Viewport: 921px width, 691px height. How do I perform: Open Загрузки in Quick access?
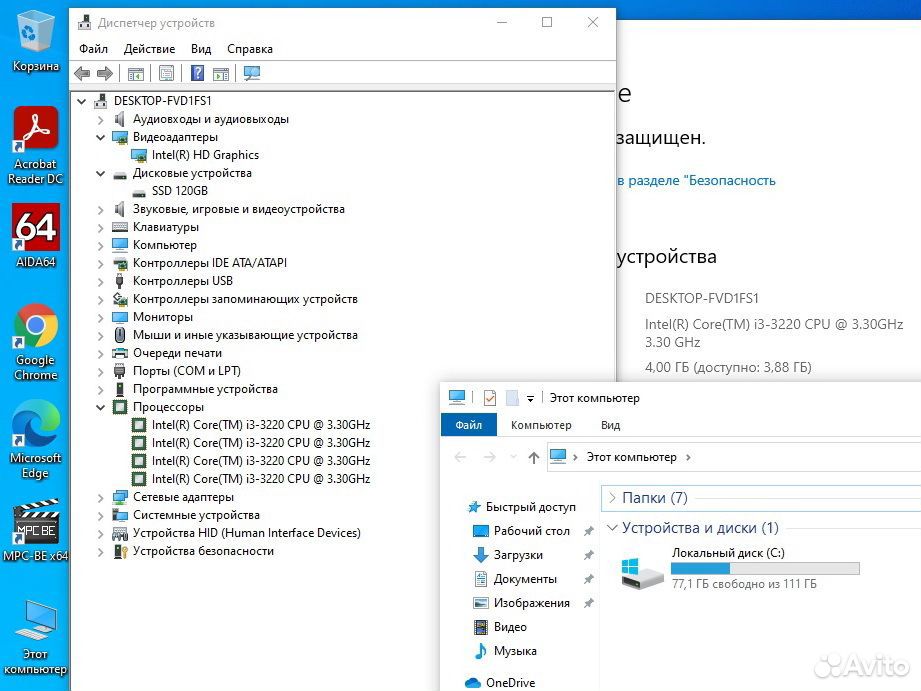click(x=518, y=555)
